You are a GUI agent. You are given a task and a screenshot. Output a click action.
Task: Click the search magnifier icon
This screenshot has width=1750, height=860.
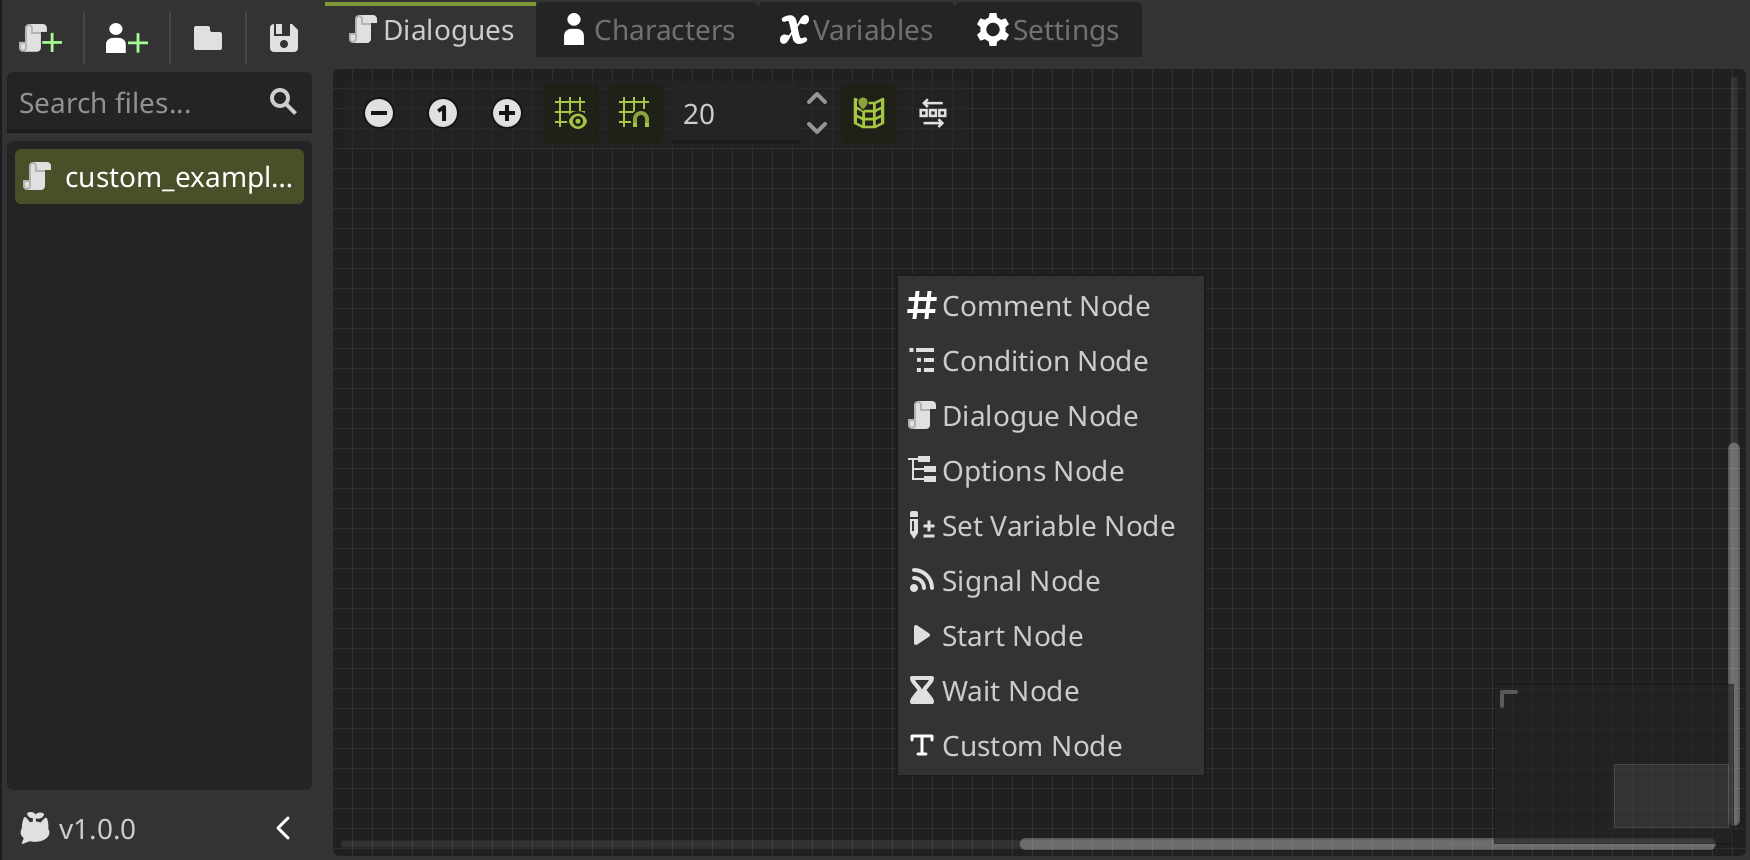pos(283,101)
